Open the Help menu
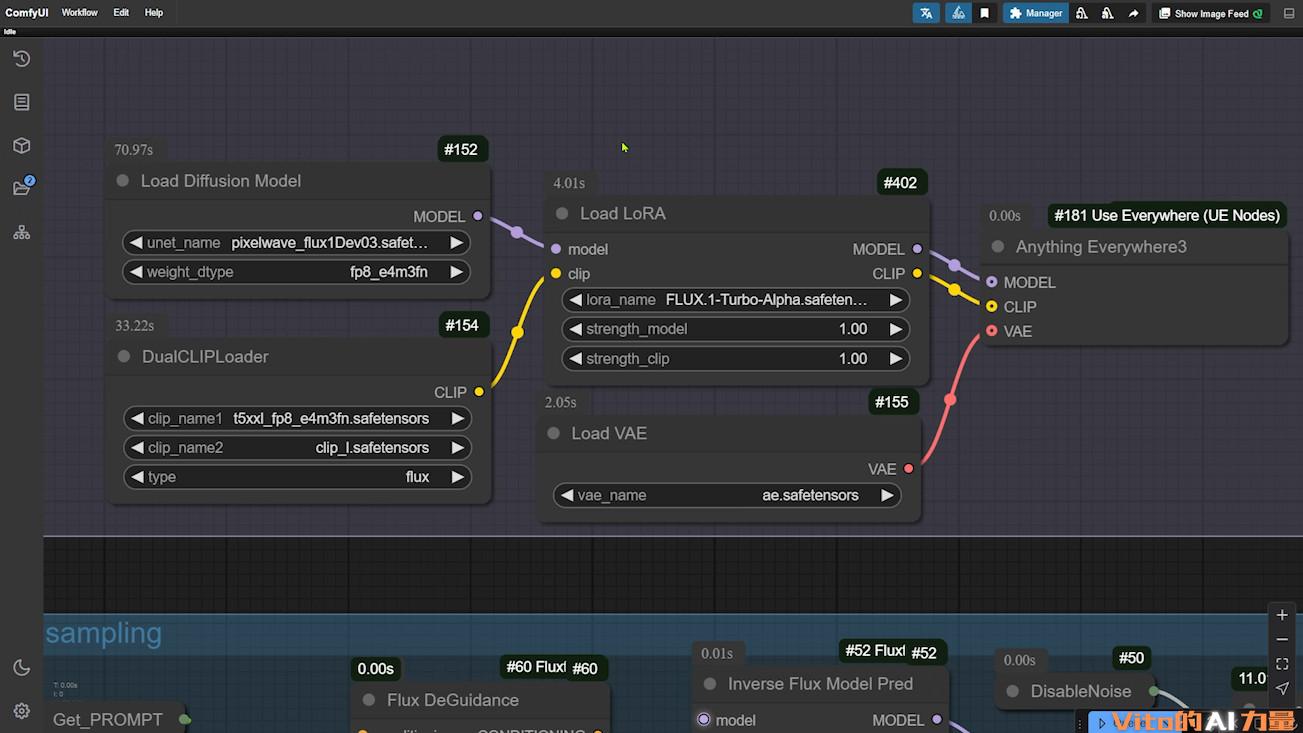1303x733 pixels. tap(153, 13)
